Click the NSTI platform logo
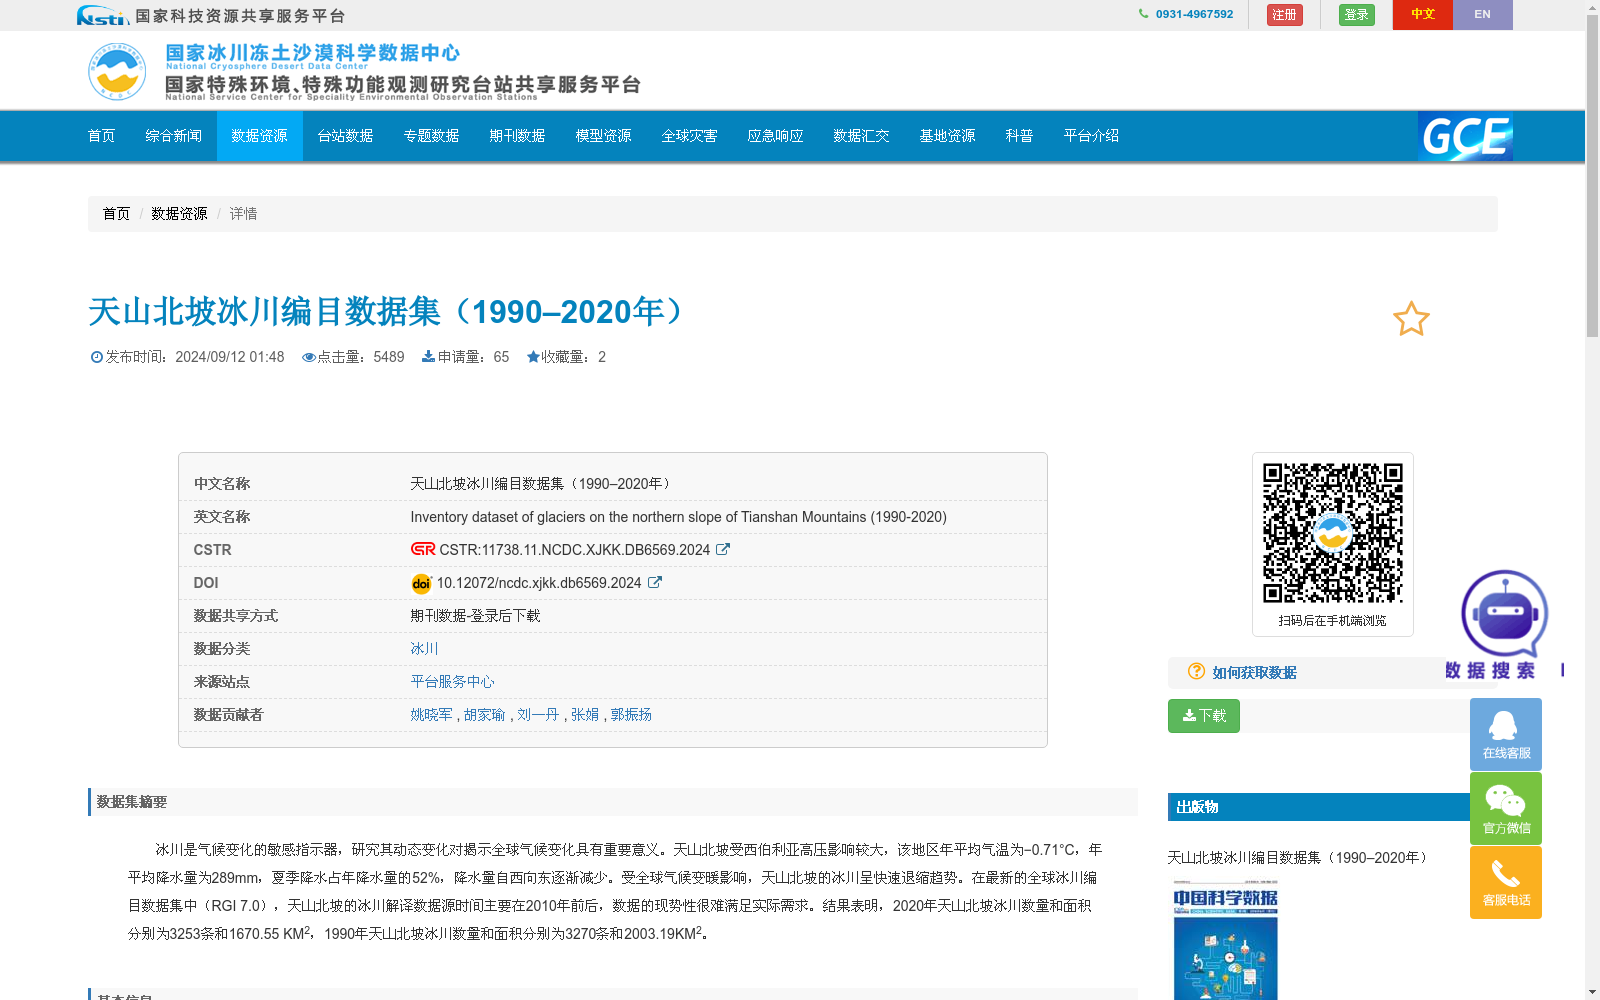This screenshot has height=1000, width=1600. [103, 15]
